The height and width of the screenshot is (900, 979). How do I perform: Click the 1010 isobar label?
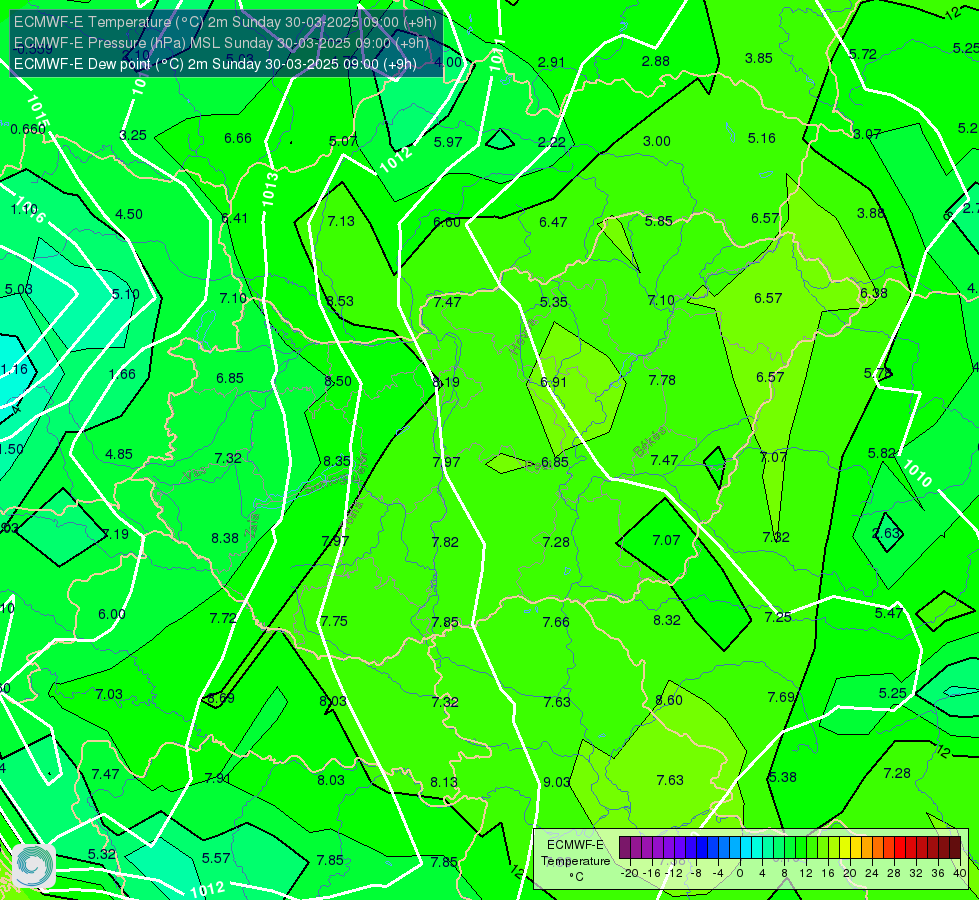[x=918, y=473]
